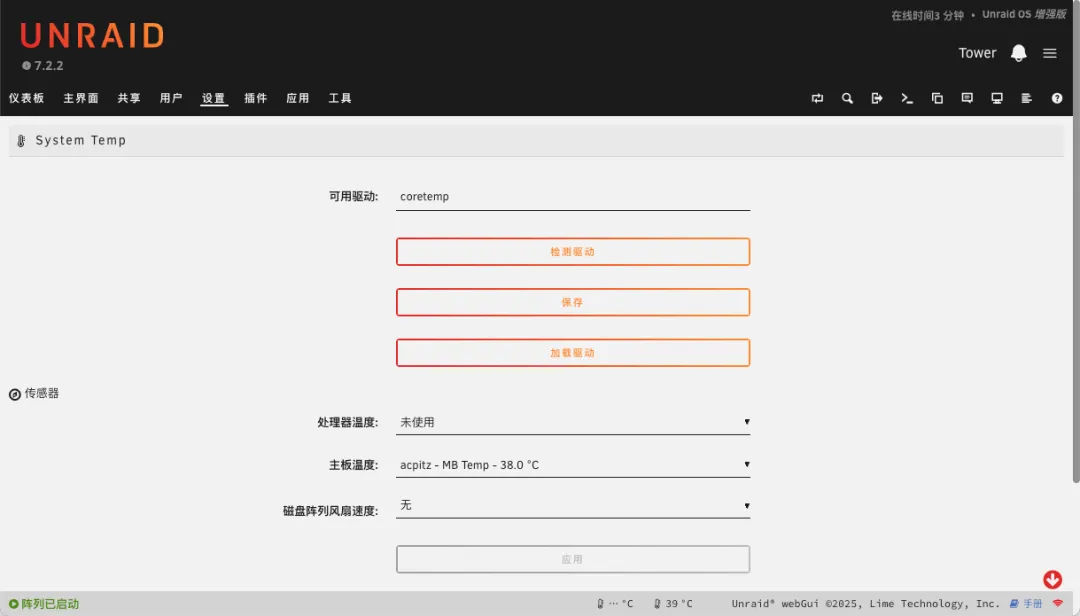
Task: Expand the 处理器温度 dropdown
Action: pyautogui.click(x=573, y=422)
